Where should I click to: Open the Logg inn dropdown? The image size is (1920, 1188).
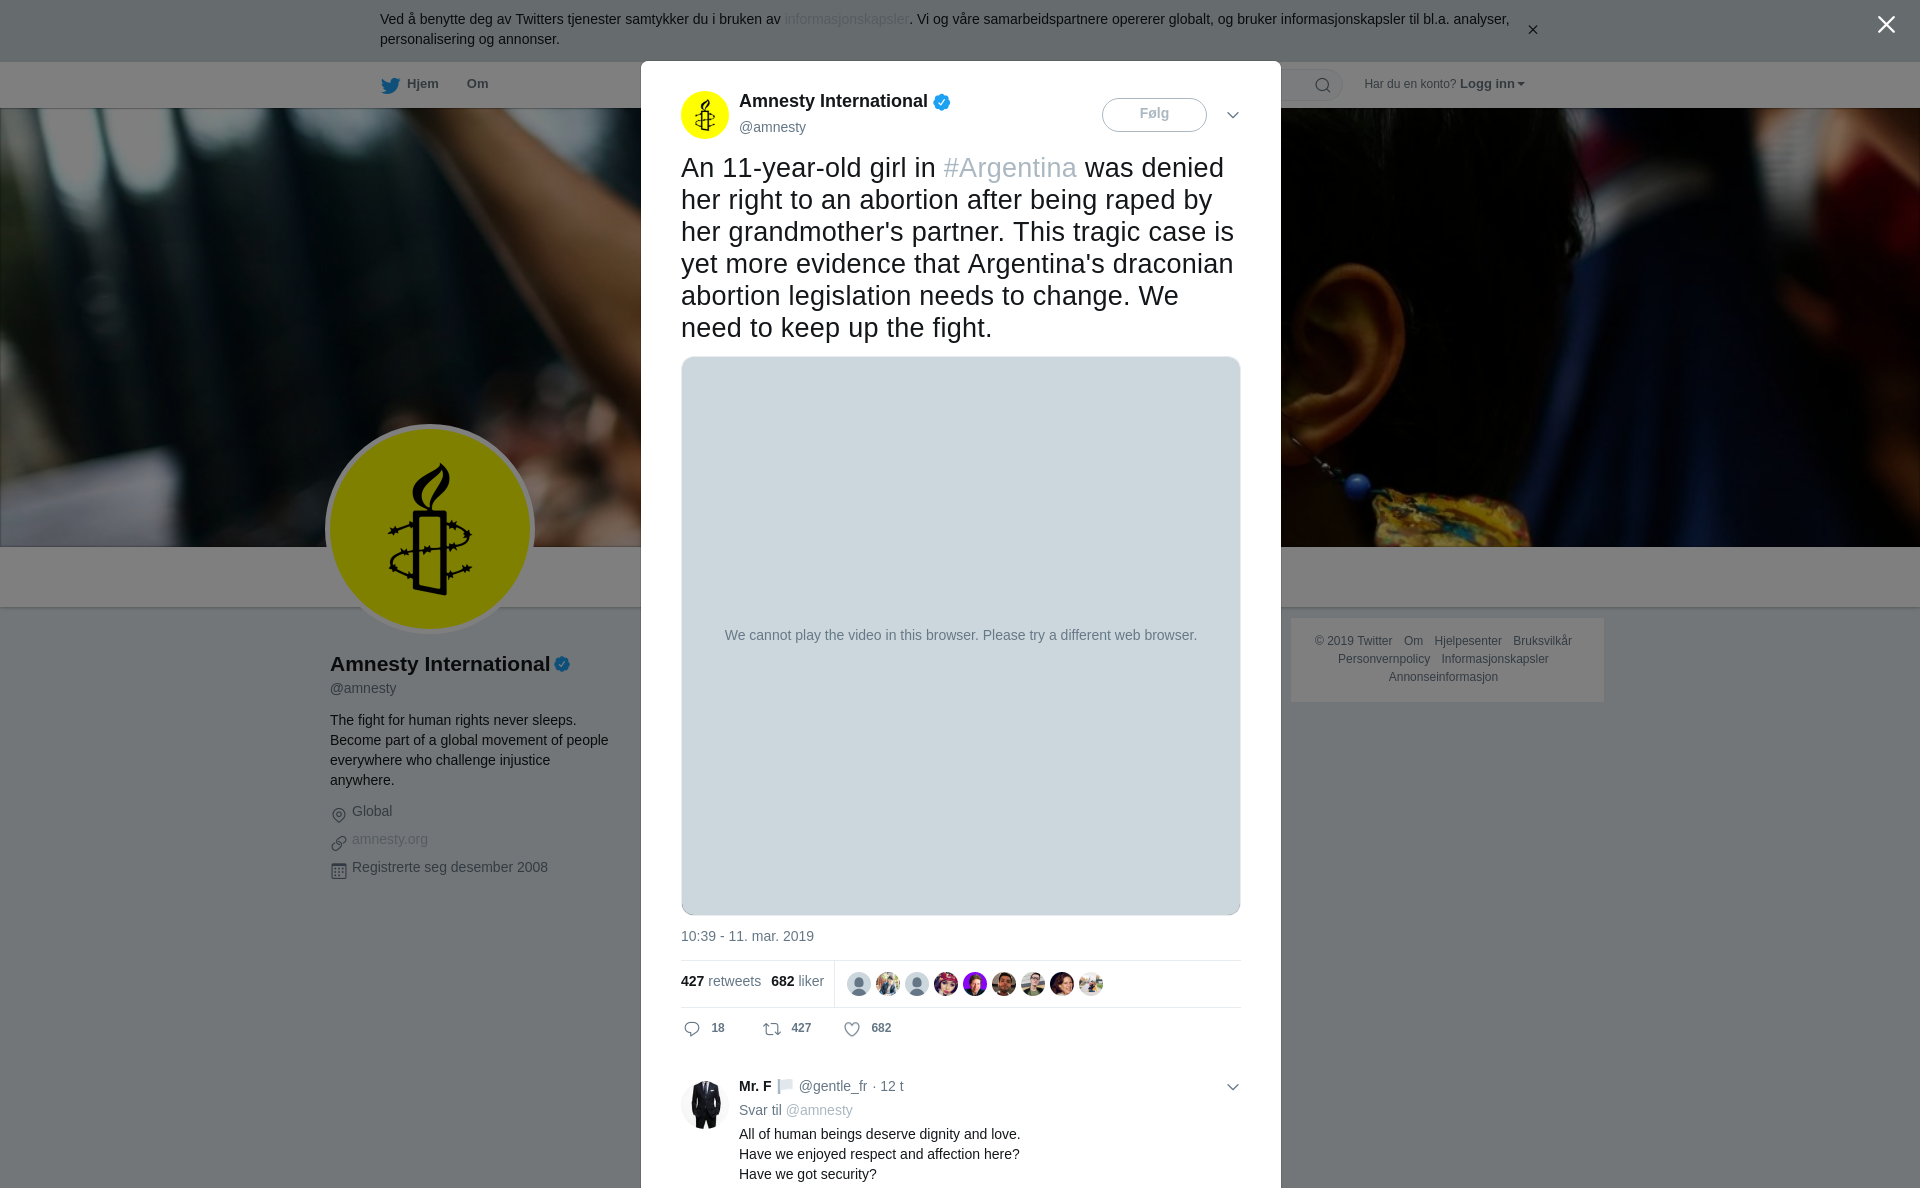click(1492, 84)
